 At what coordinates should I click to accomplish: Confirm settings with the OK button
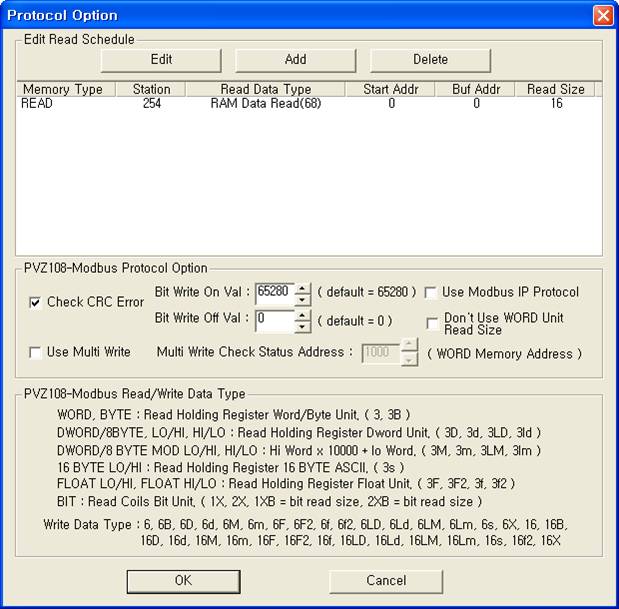click(183, 581)
